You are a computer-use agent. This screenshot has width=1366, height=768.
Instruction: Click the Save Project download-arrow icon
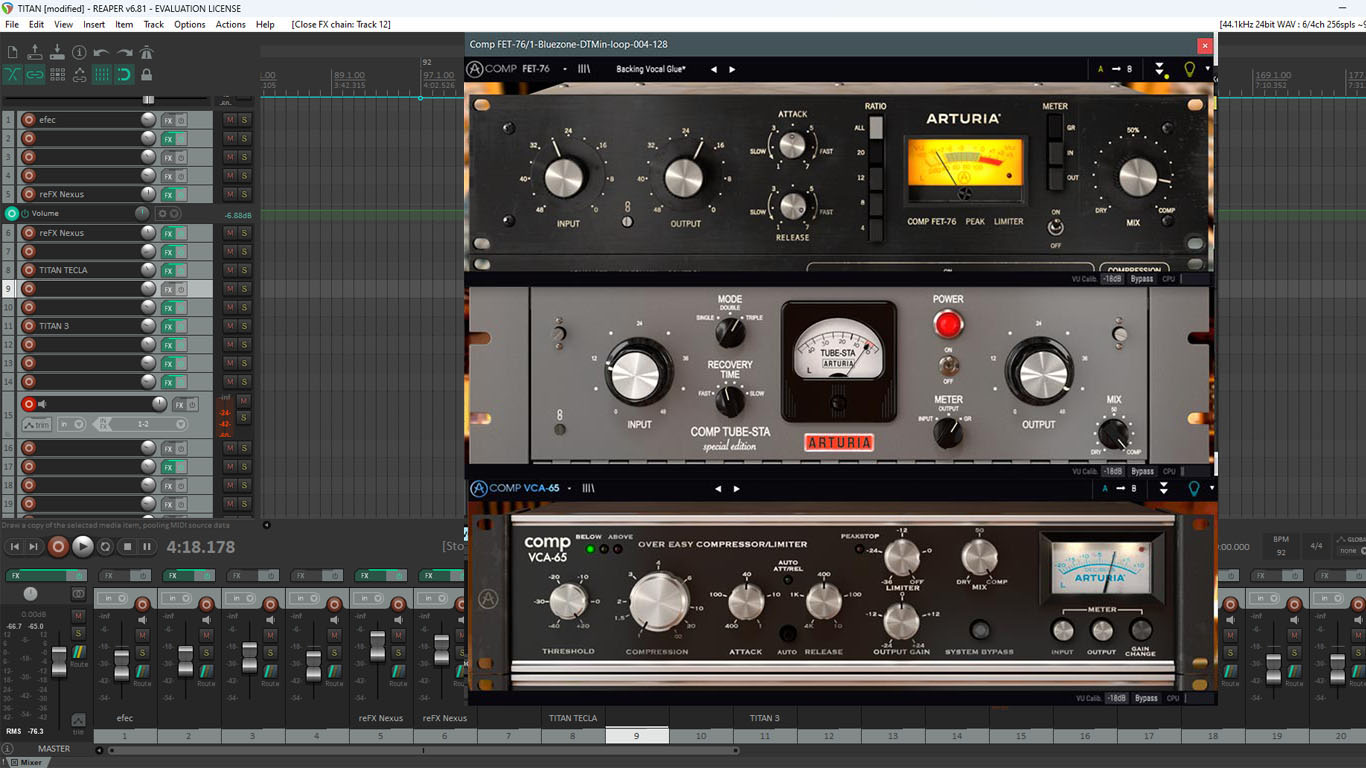[57, 52]
